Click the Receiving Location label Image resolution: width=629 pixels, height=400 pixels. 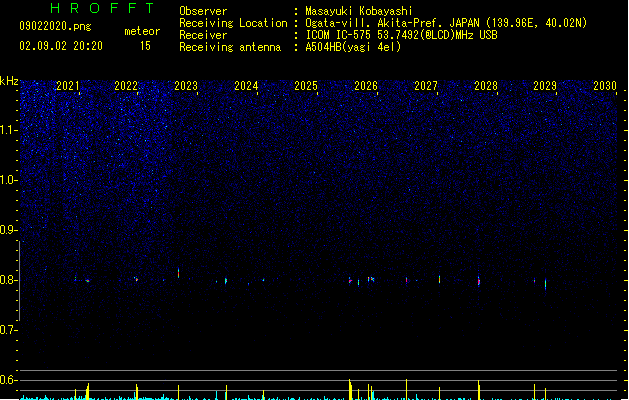[x=233, y=23]
